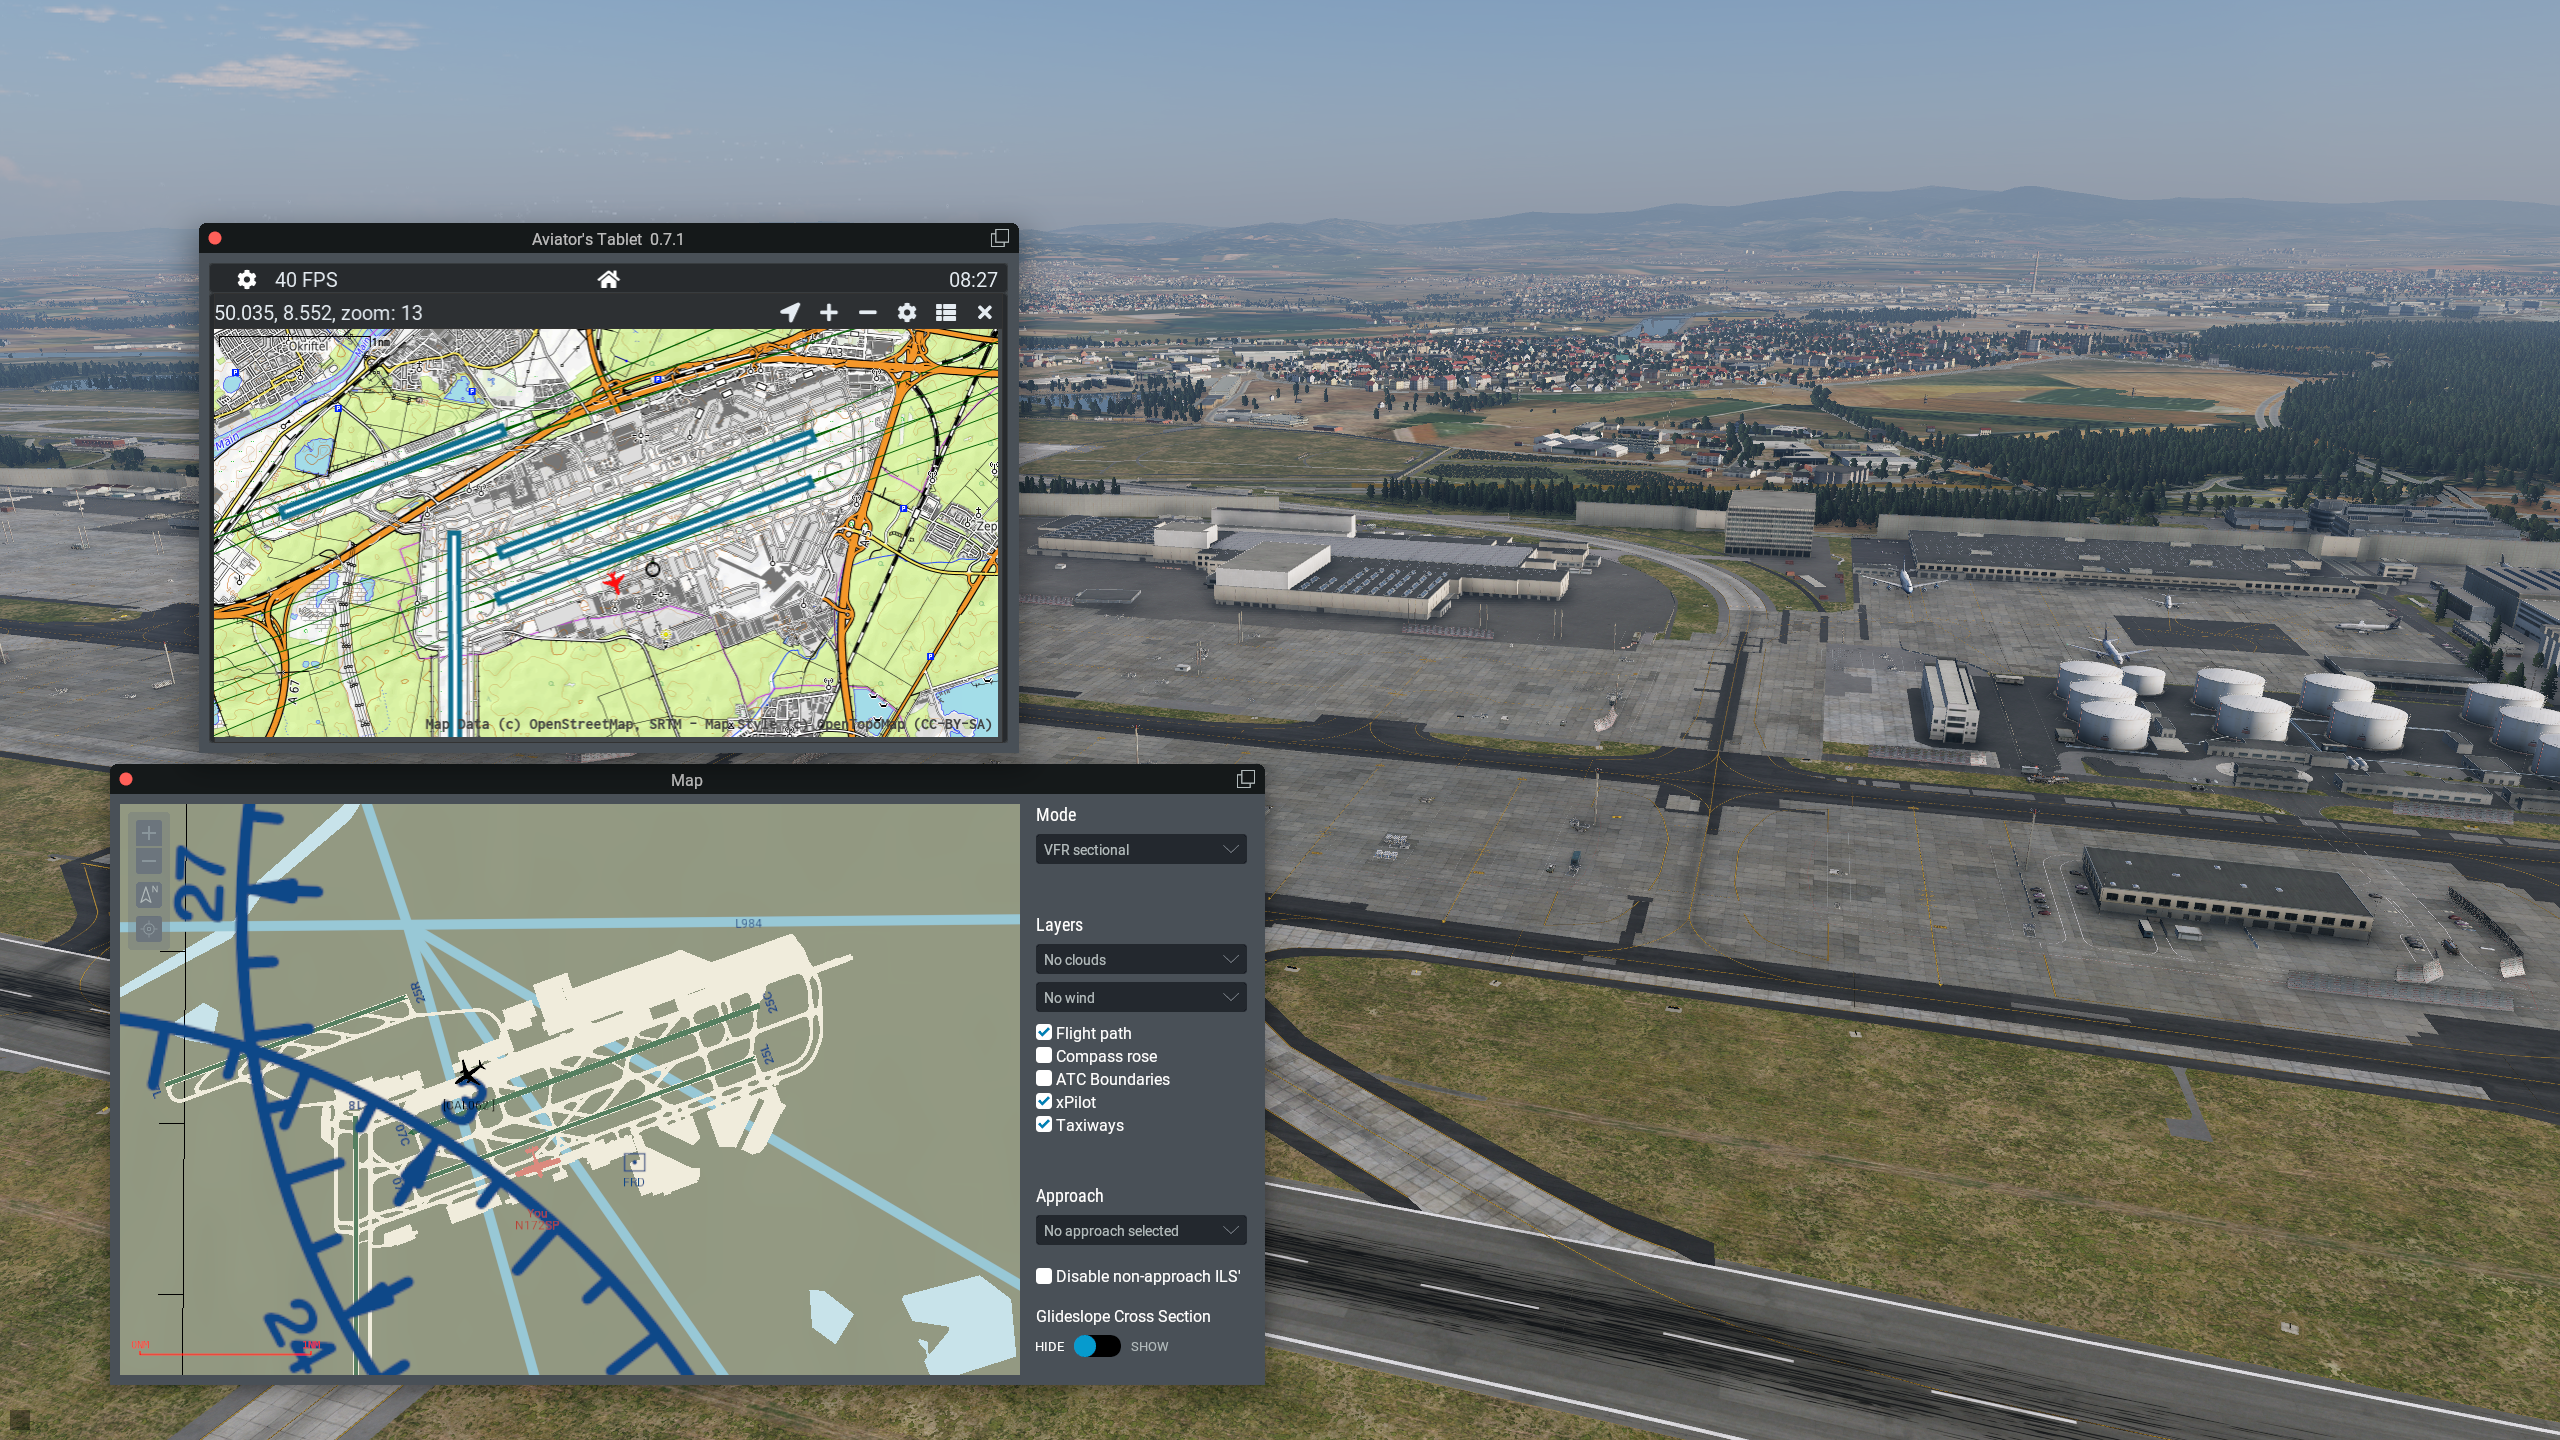Pop out the Map window
Viewport: 2560px width, 1440px height.
pos(1245,780)
